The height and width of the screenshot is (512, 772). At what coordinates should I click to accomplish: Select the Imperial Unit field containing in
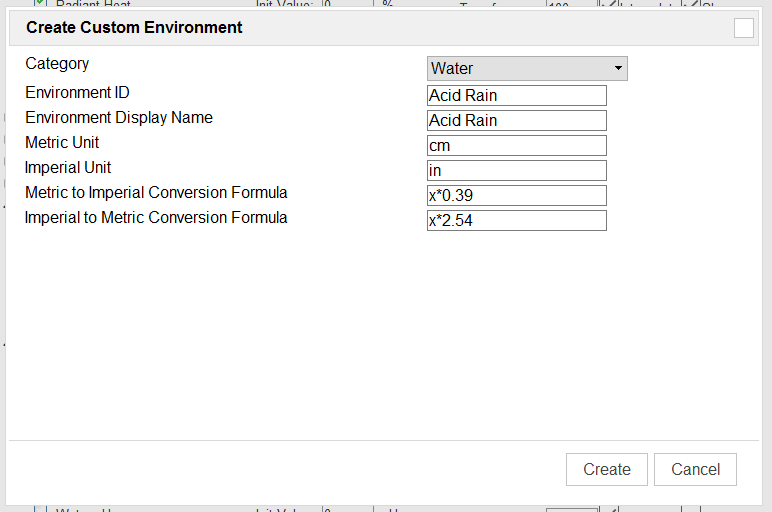tap(516, 171)
